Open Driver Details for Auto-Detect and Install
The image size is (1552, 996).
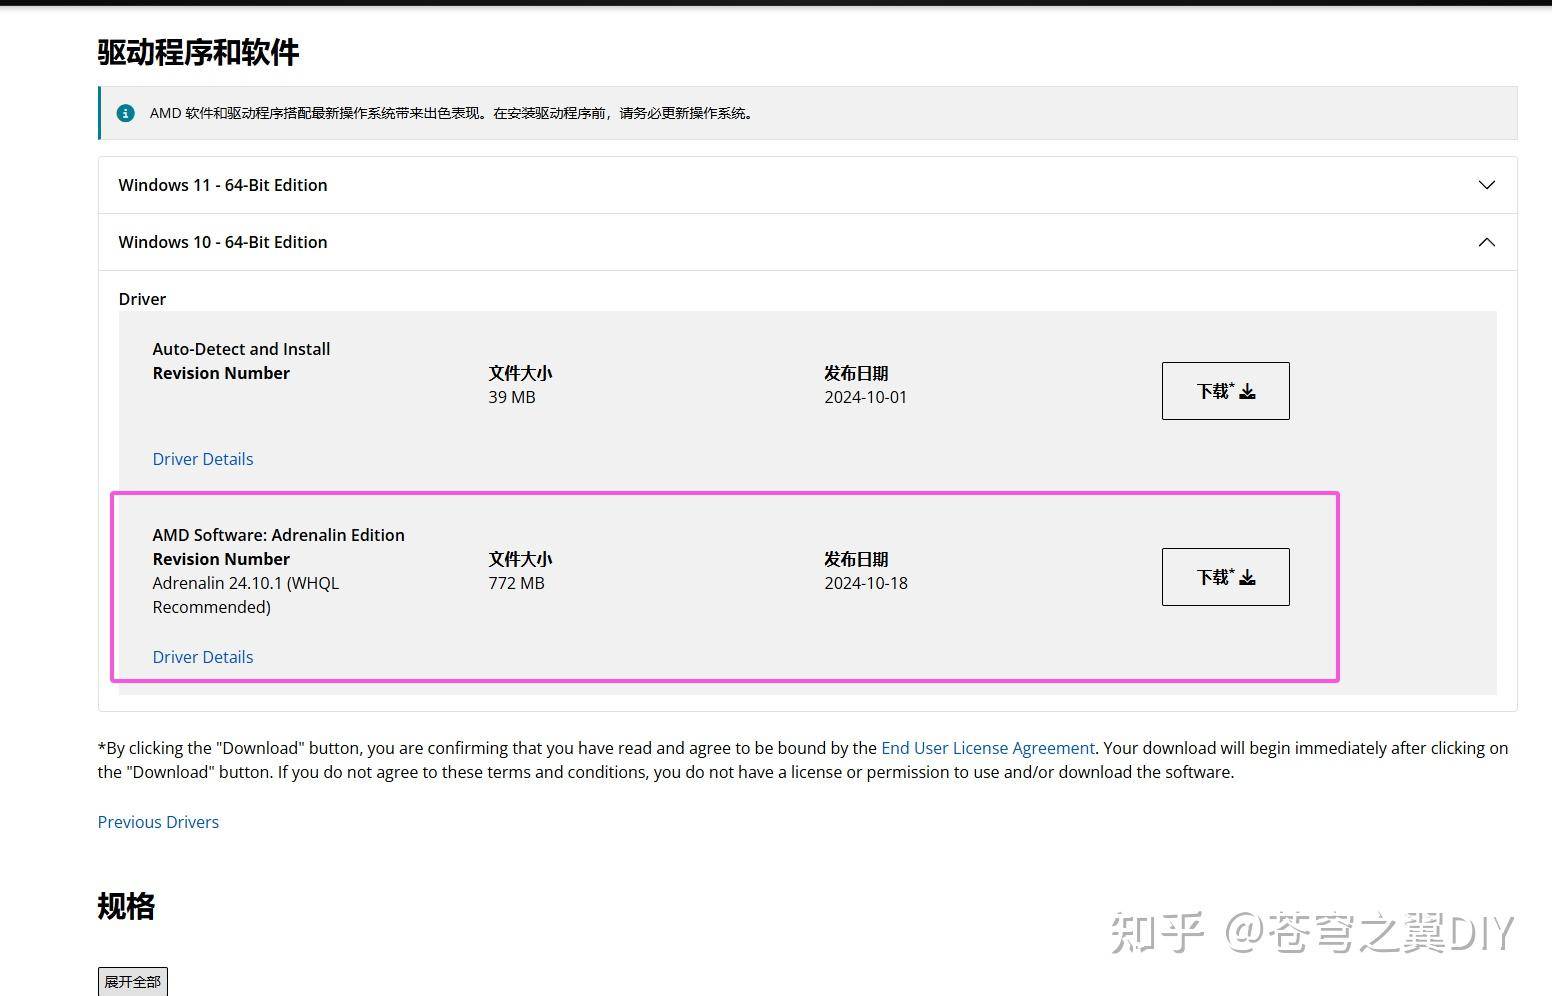pos(203,459)
